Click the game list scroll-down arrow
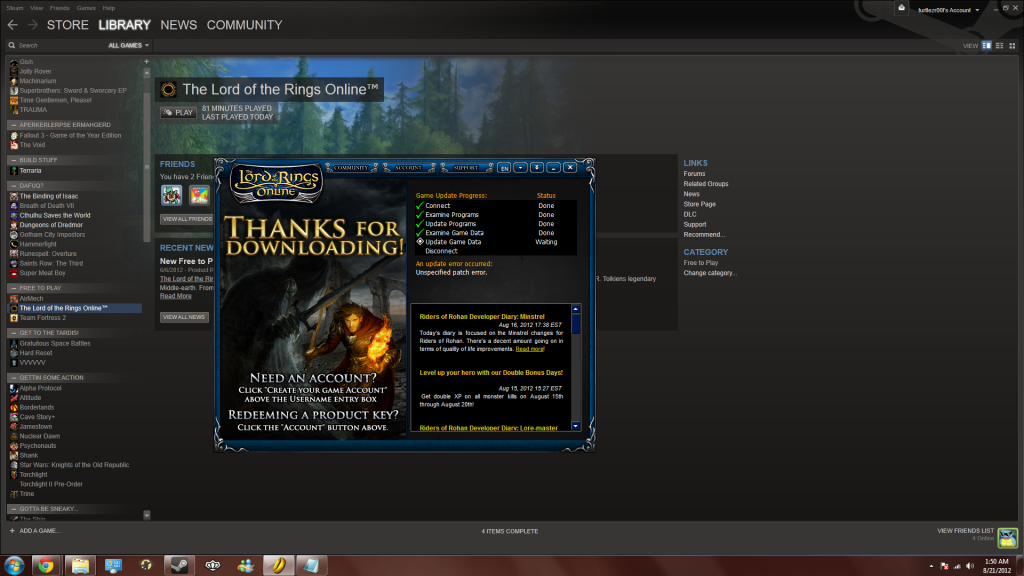Screen dimensions: 1024x576 click(x=146, y=515)
